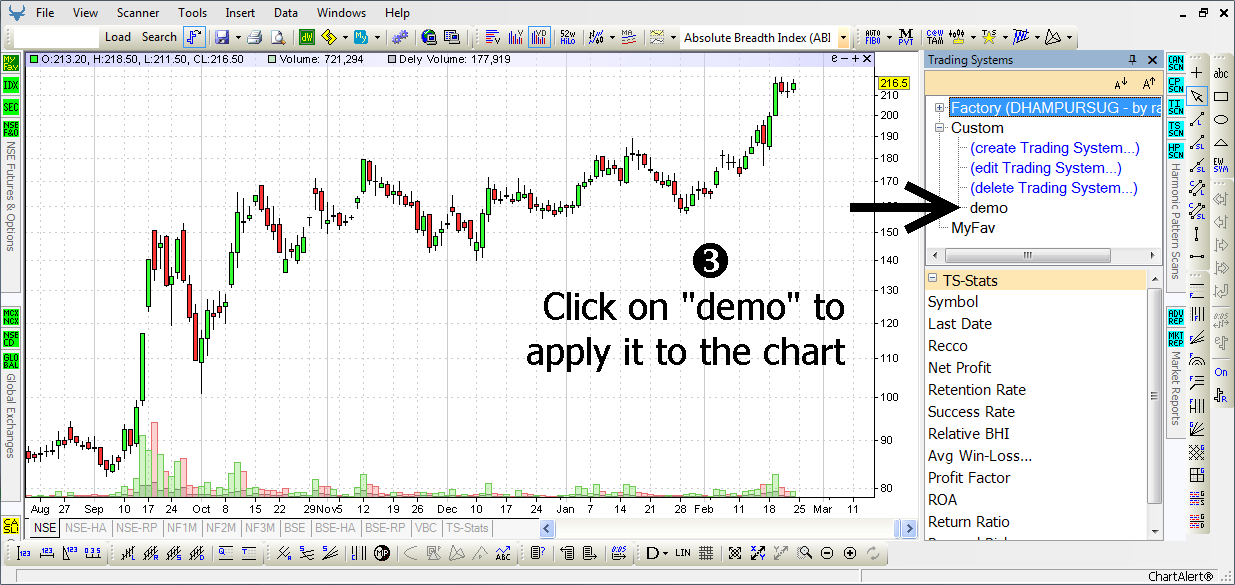1235x585 pixels.
Task: Toggle the green price legend checkbox
Action: [34, 60]
